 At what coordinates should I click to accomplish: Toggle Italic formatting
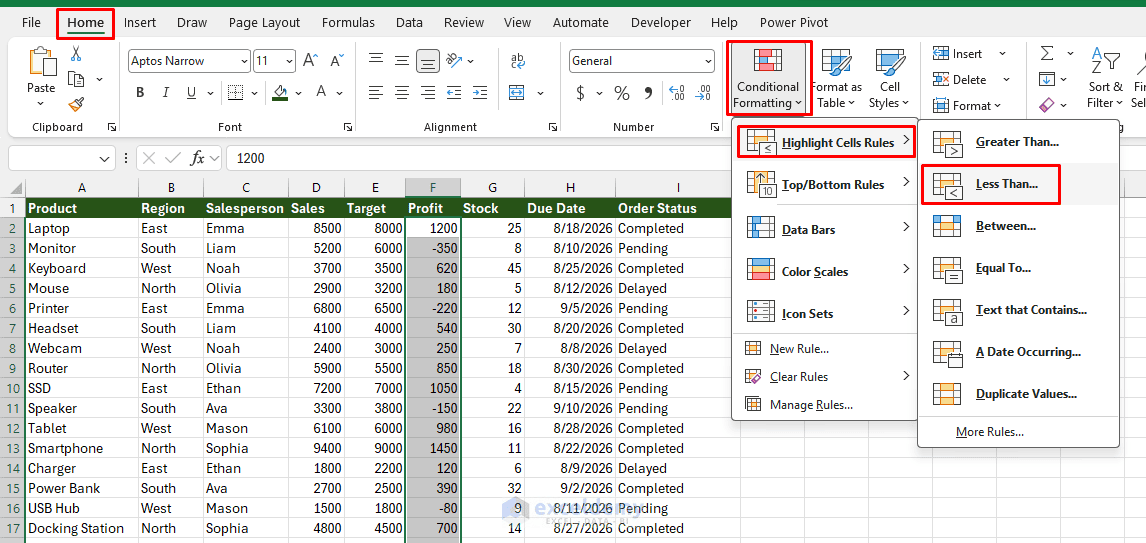point(165,93)
